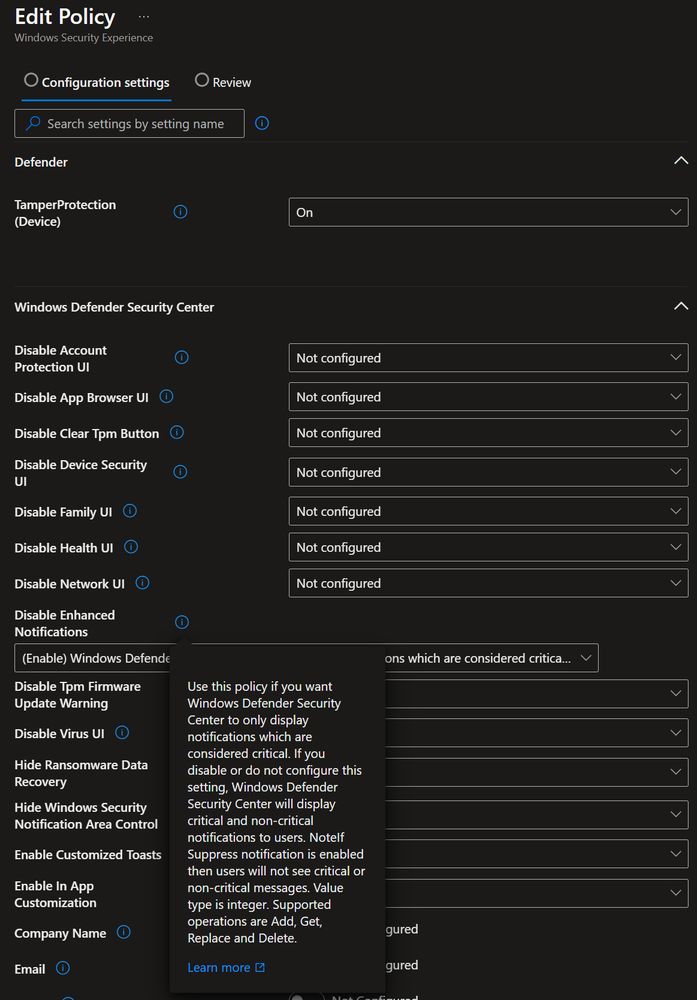This screenshot has width=697, height=1000.
Task: Open Disable Health UI dropdown
Action: point(488,547)
